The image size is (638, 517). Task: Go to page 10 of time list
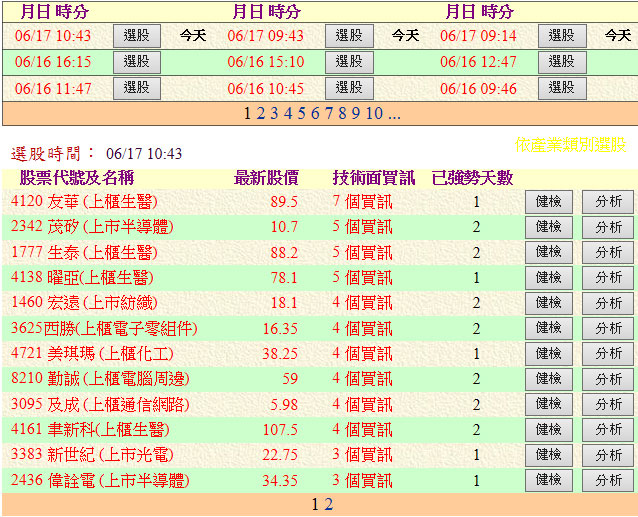coord(374,113)
